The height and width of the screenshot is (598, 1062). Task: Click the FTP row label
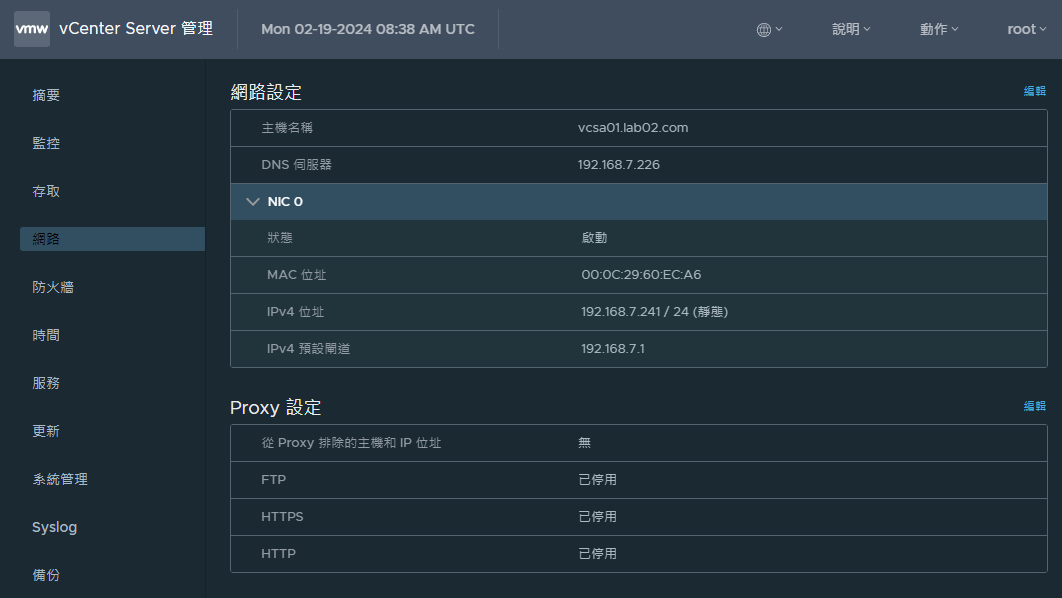[274, 479]
